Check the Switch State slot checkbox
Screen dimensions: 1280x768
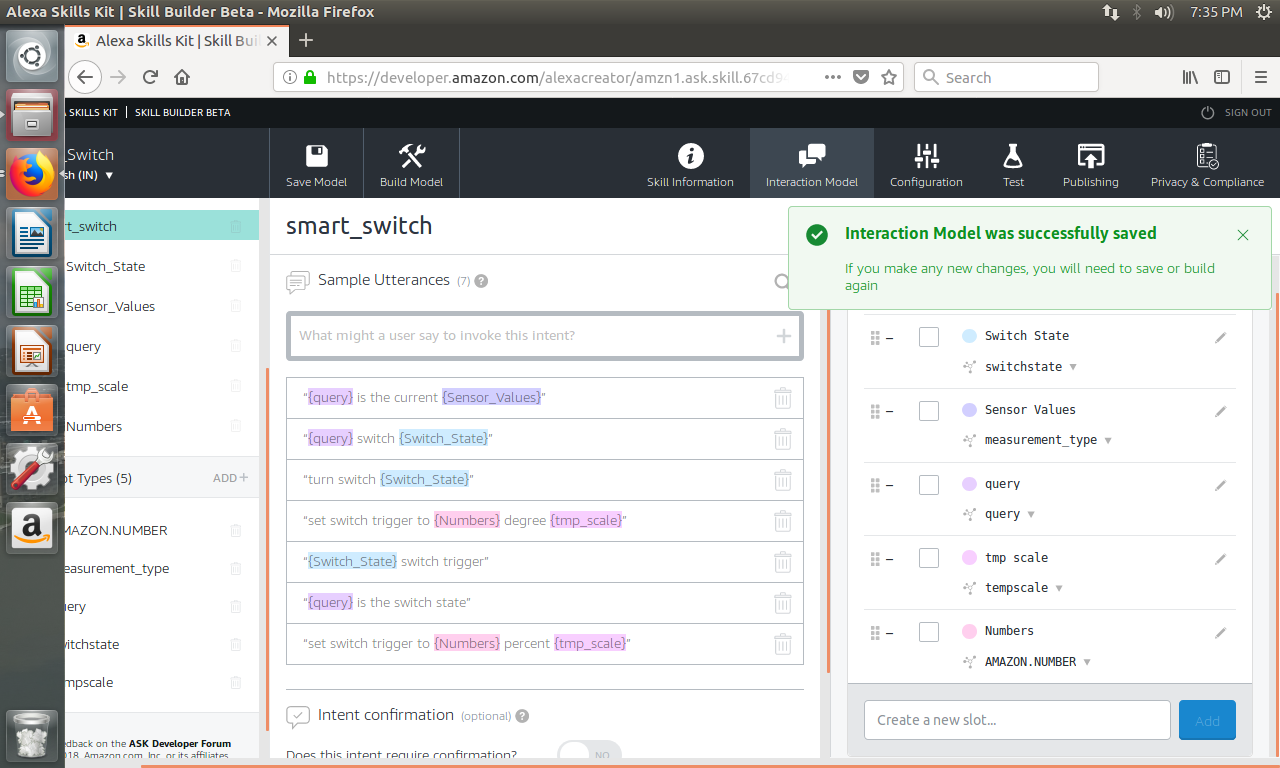(x=929, y=337)
